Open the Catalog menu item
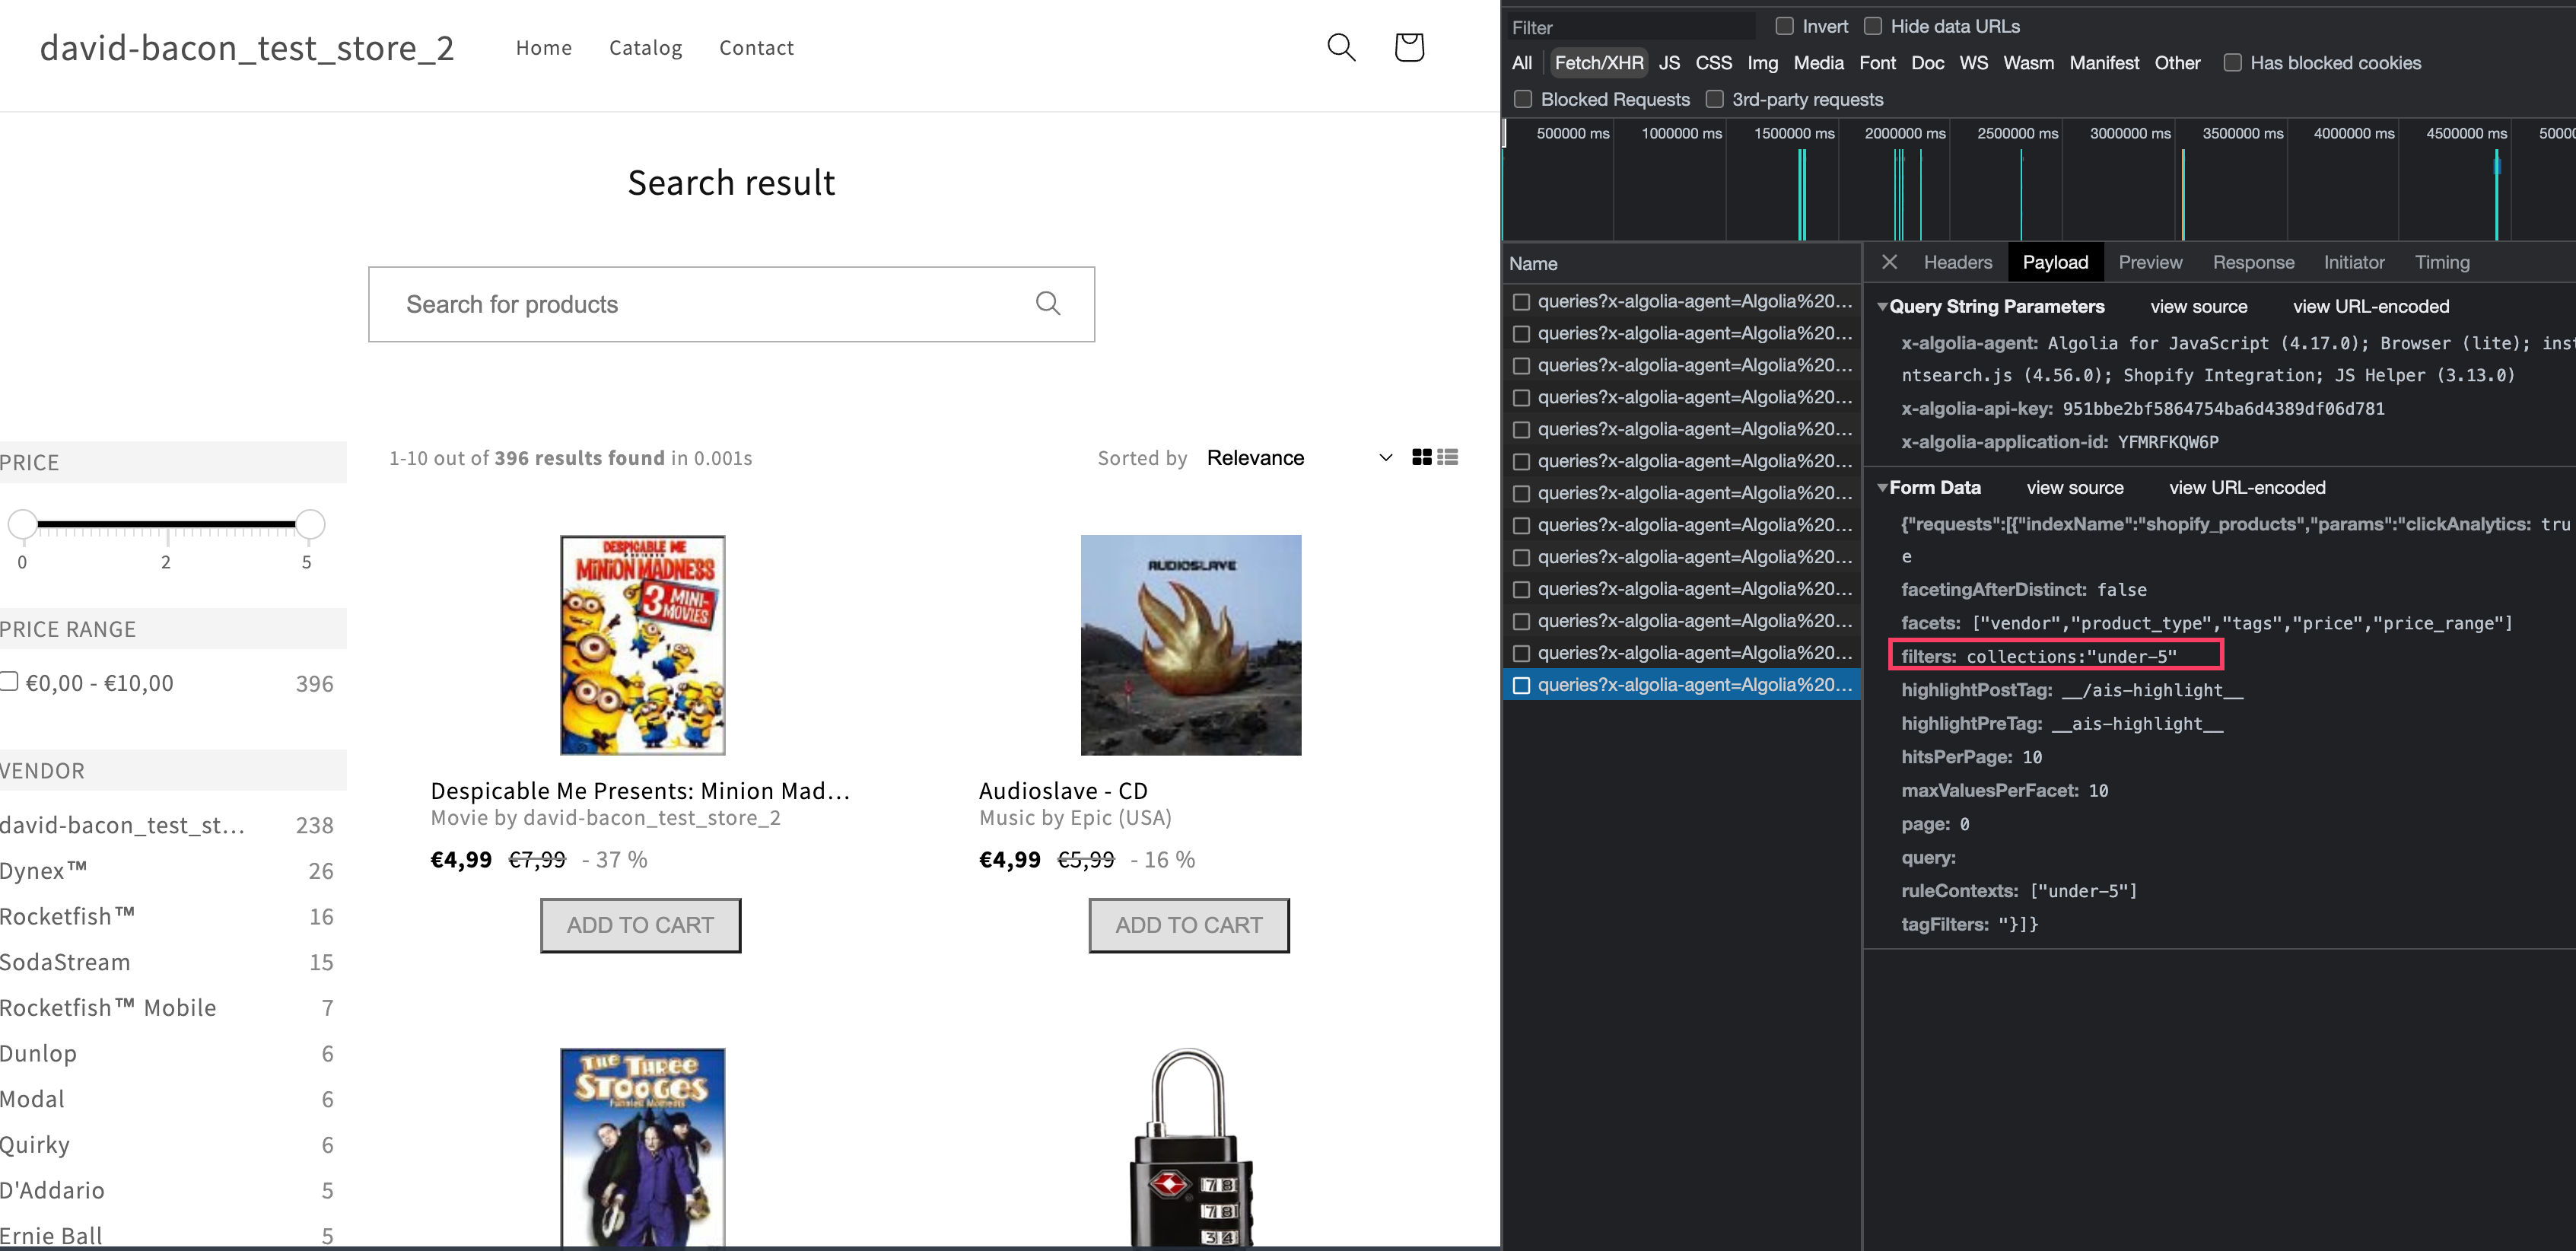The image size is (2576, 1251). click(x=645, y=47)
